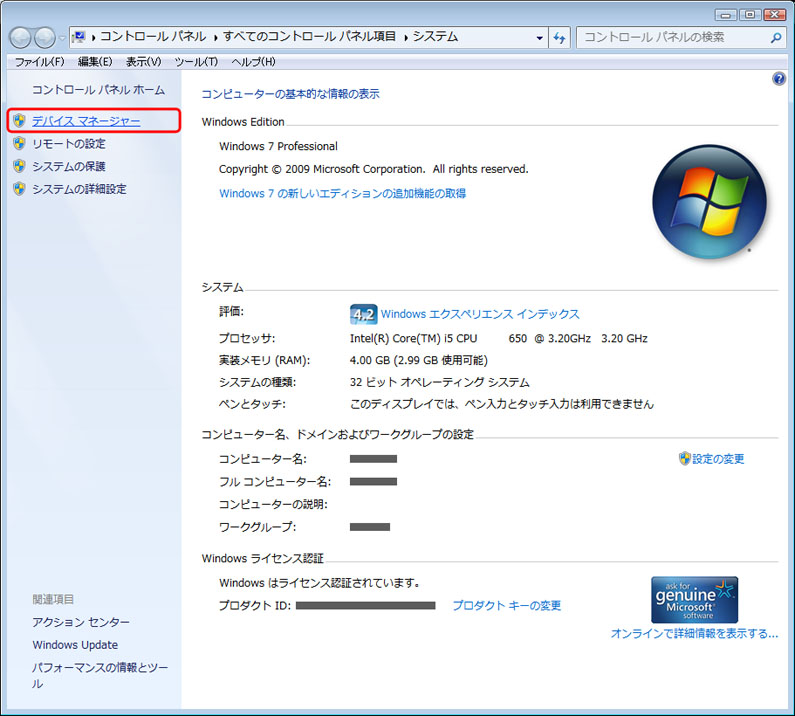Click the 4.2 experience index score badge
The width and height of the screenshot is (795, 716).
click(364, 314)
